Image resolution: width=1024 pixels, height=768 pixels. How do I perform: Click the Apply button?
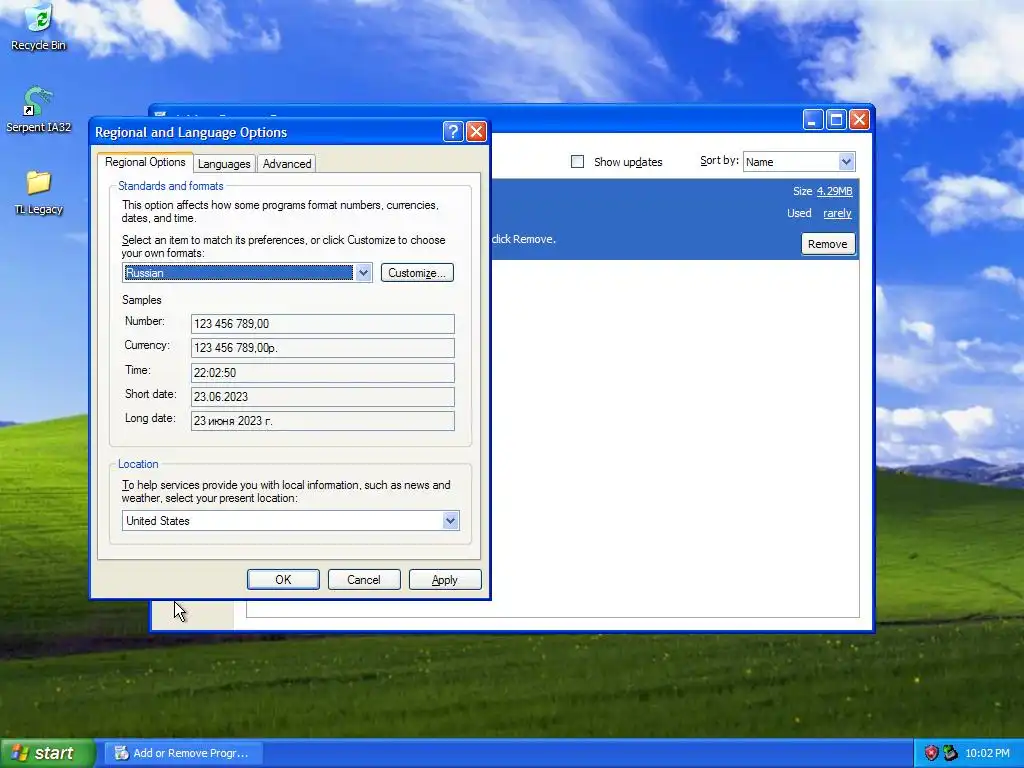click(445, 579)
